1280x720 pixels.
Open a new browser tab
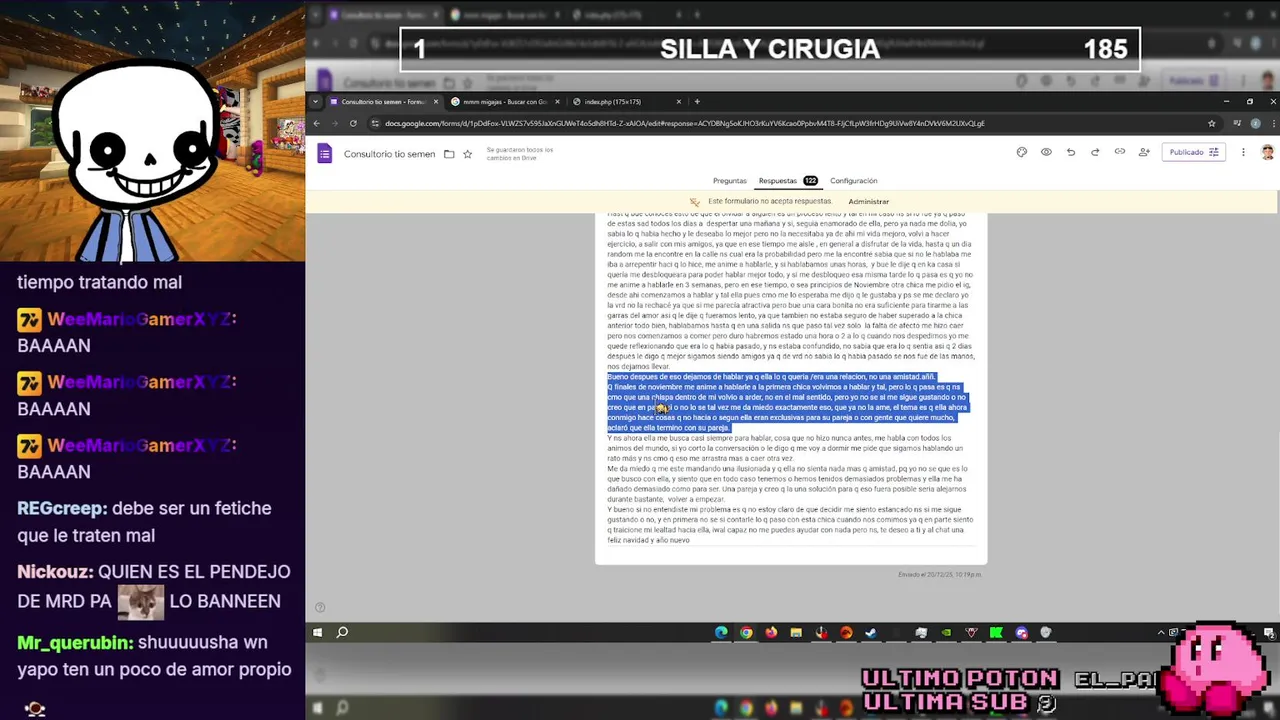pyautogui.click(x=697, y=101)
